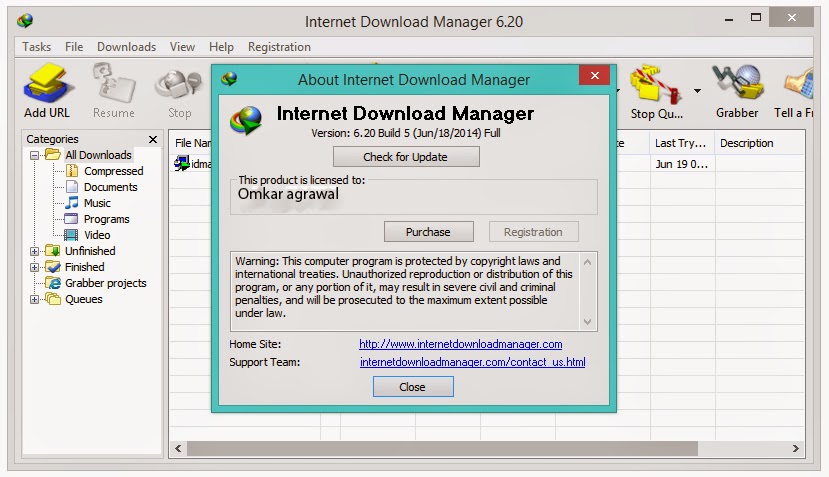Open the Tasks menu
Viewport: 829px width, 477px height.
(36, 47)
